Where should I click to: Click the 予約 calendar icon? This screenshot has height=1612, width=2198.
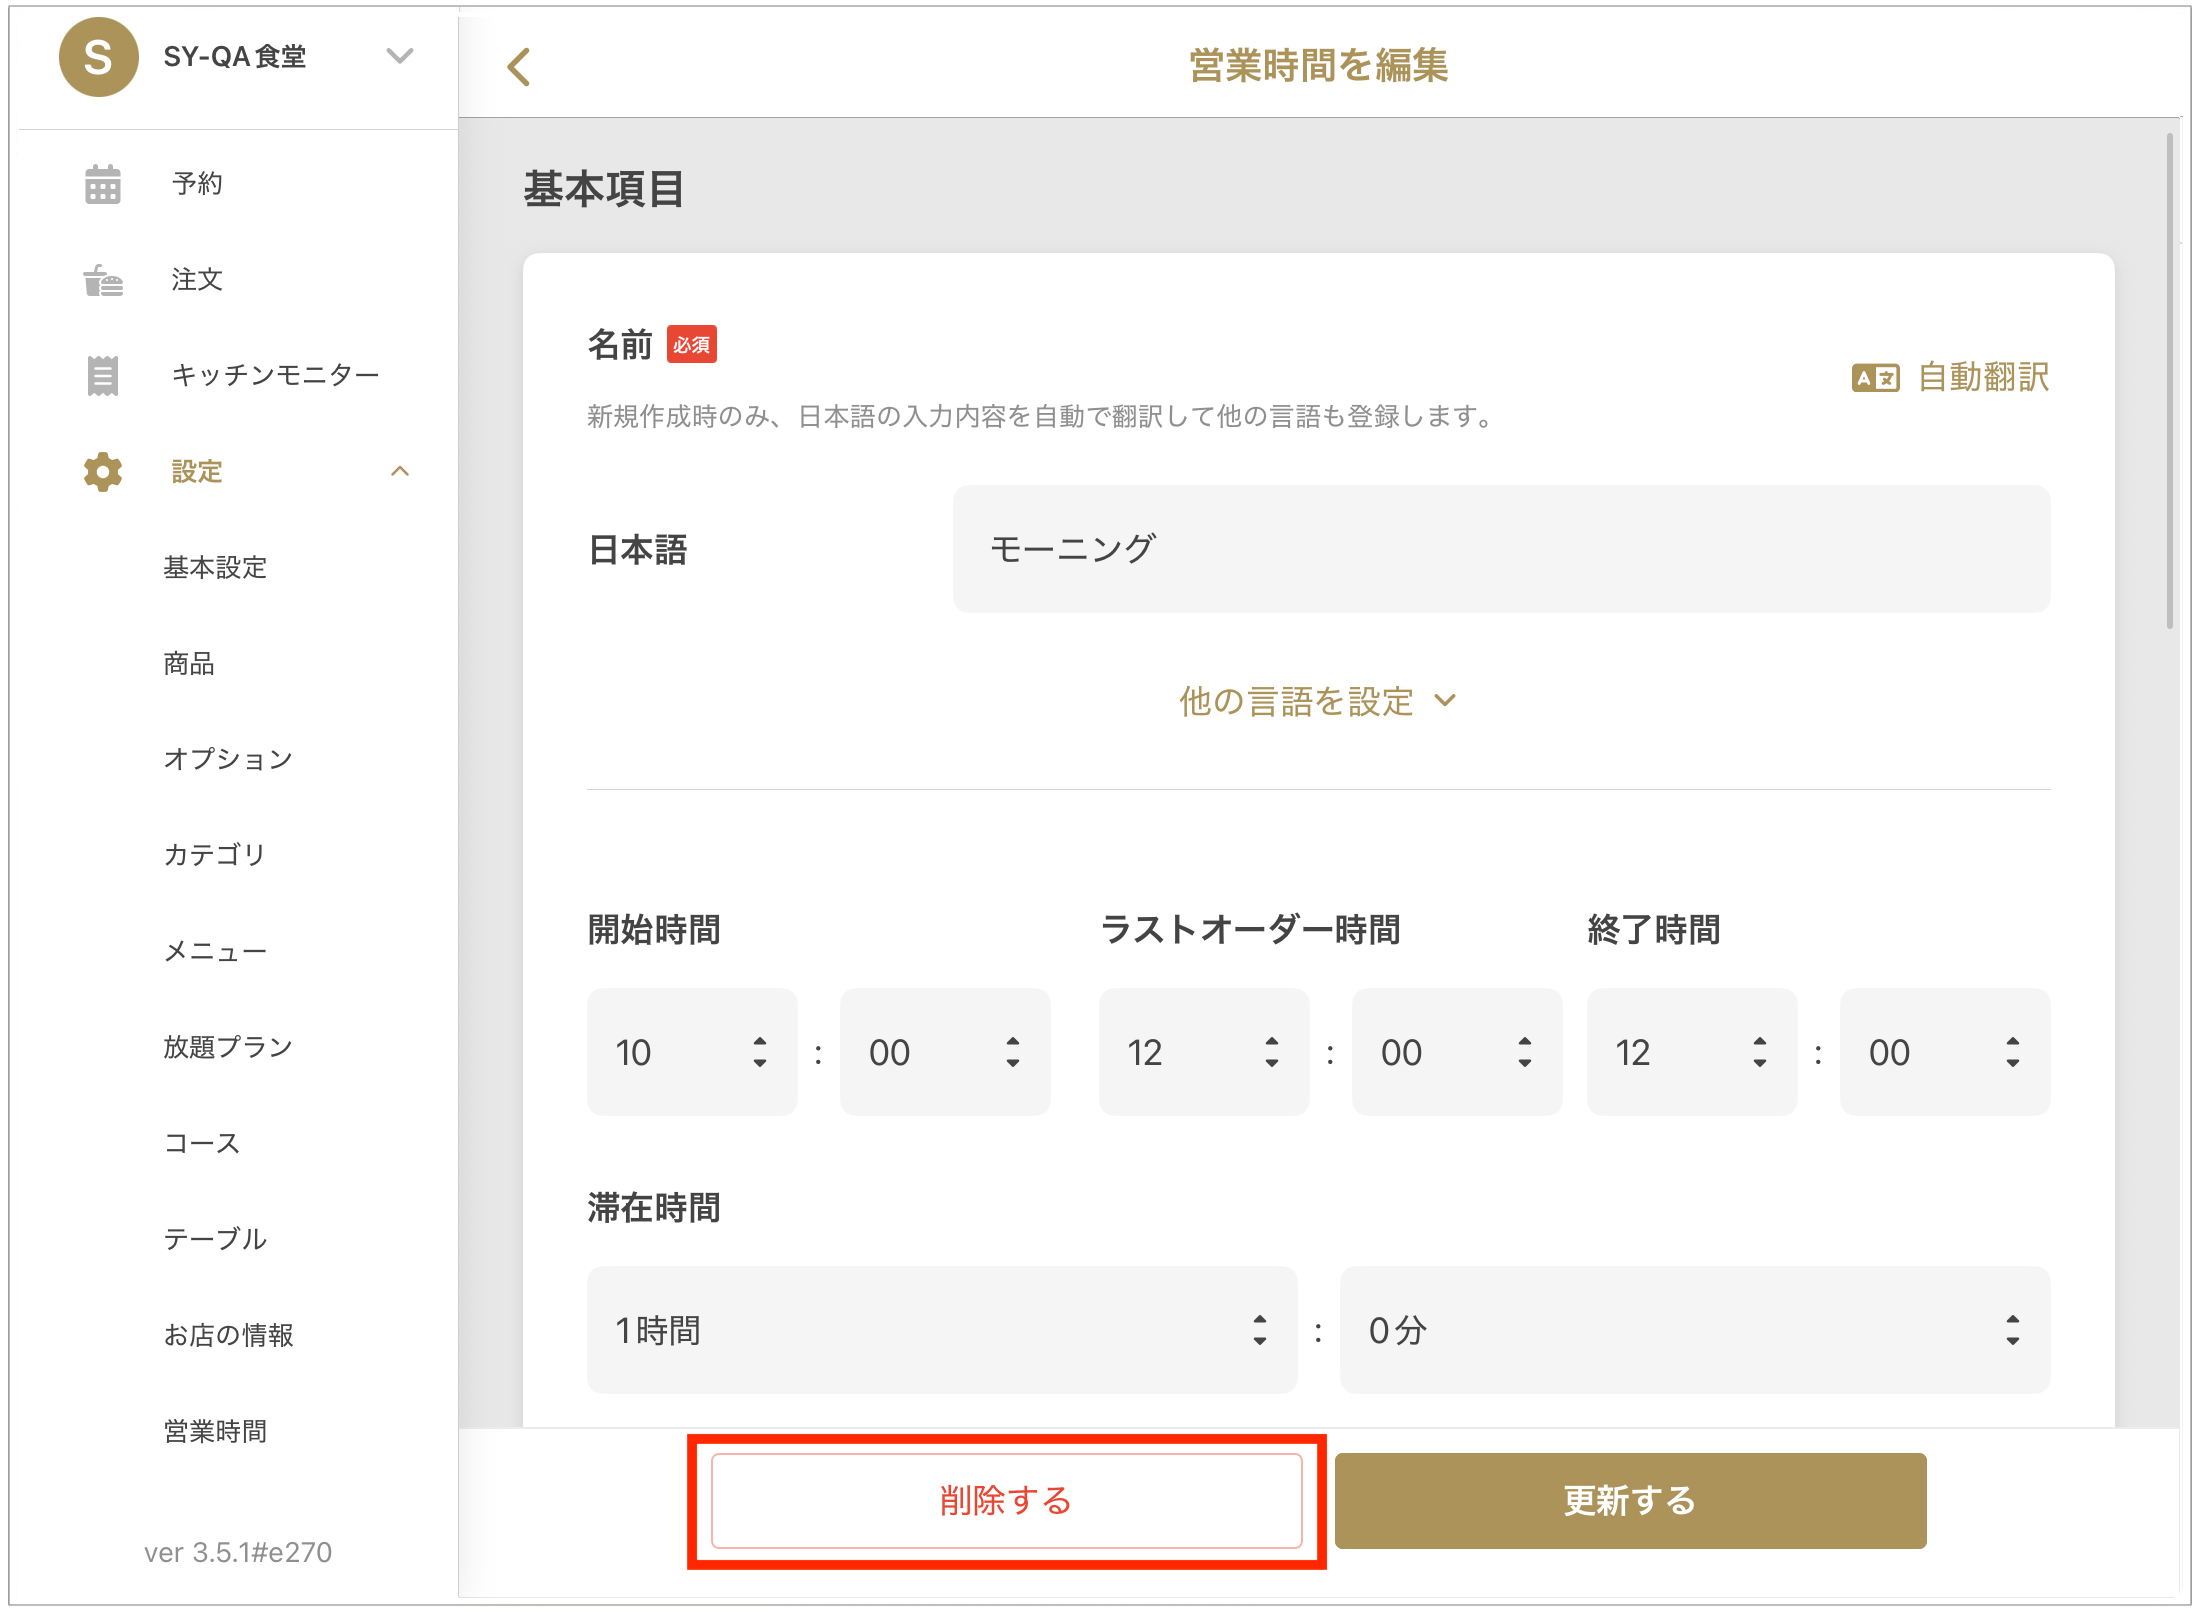[x=102, y=184]
